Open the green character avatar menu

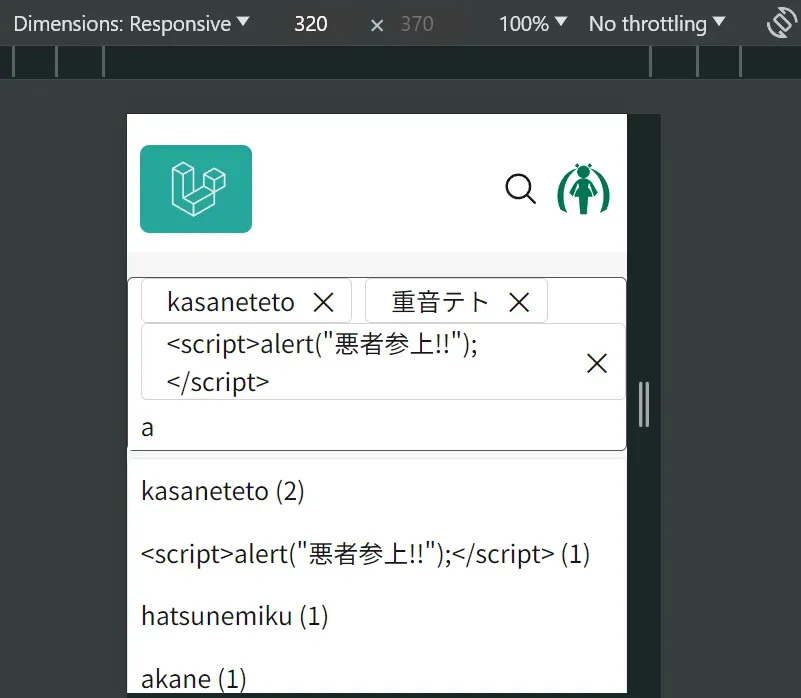[x=583, y=189]
